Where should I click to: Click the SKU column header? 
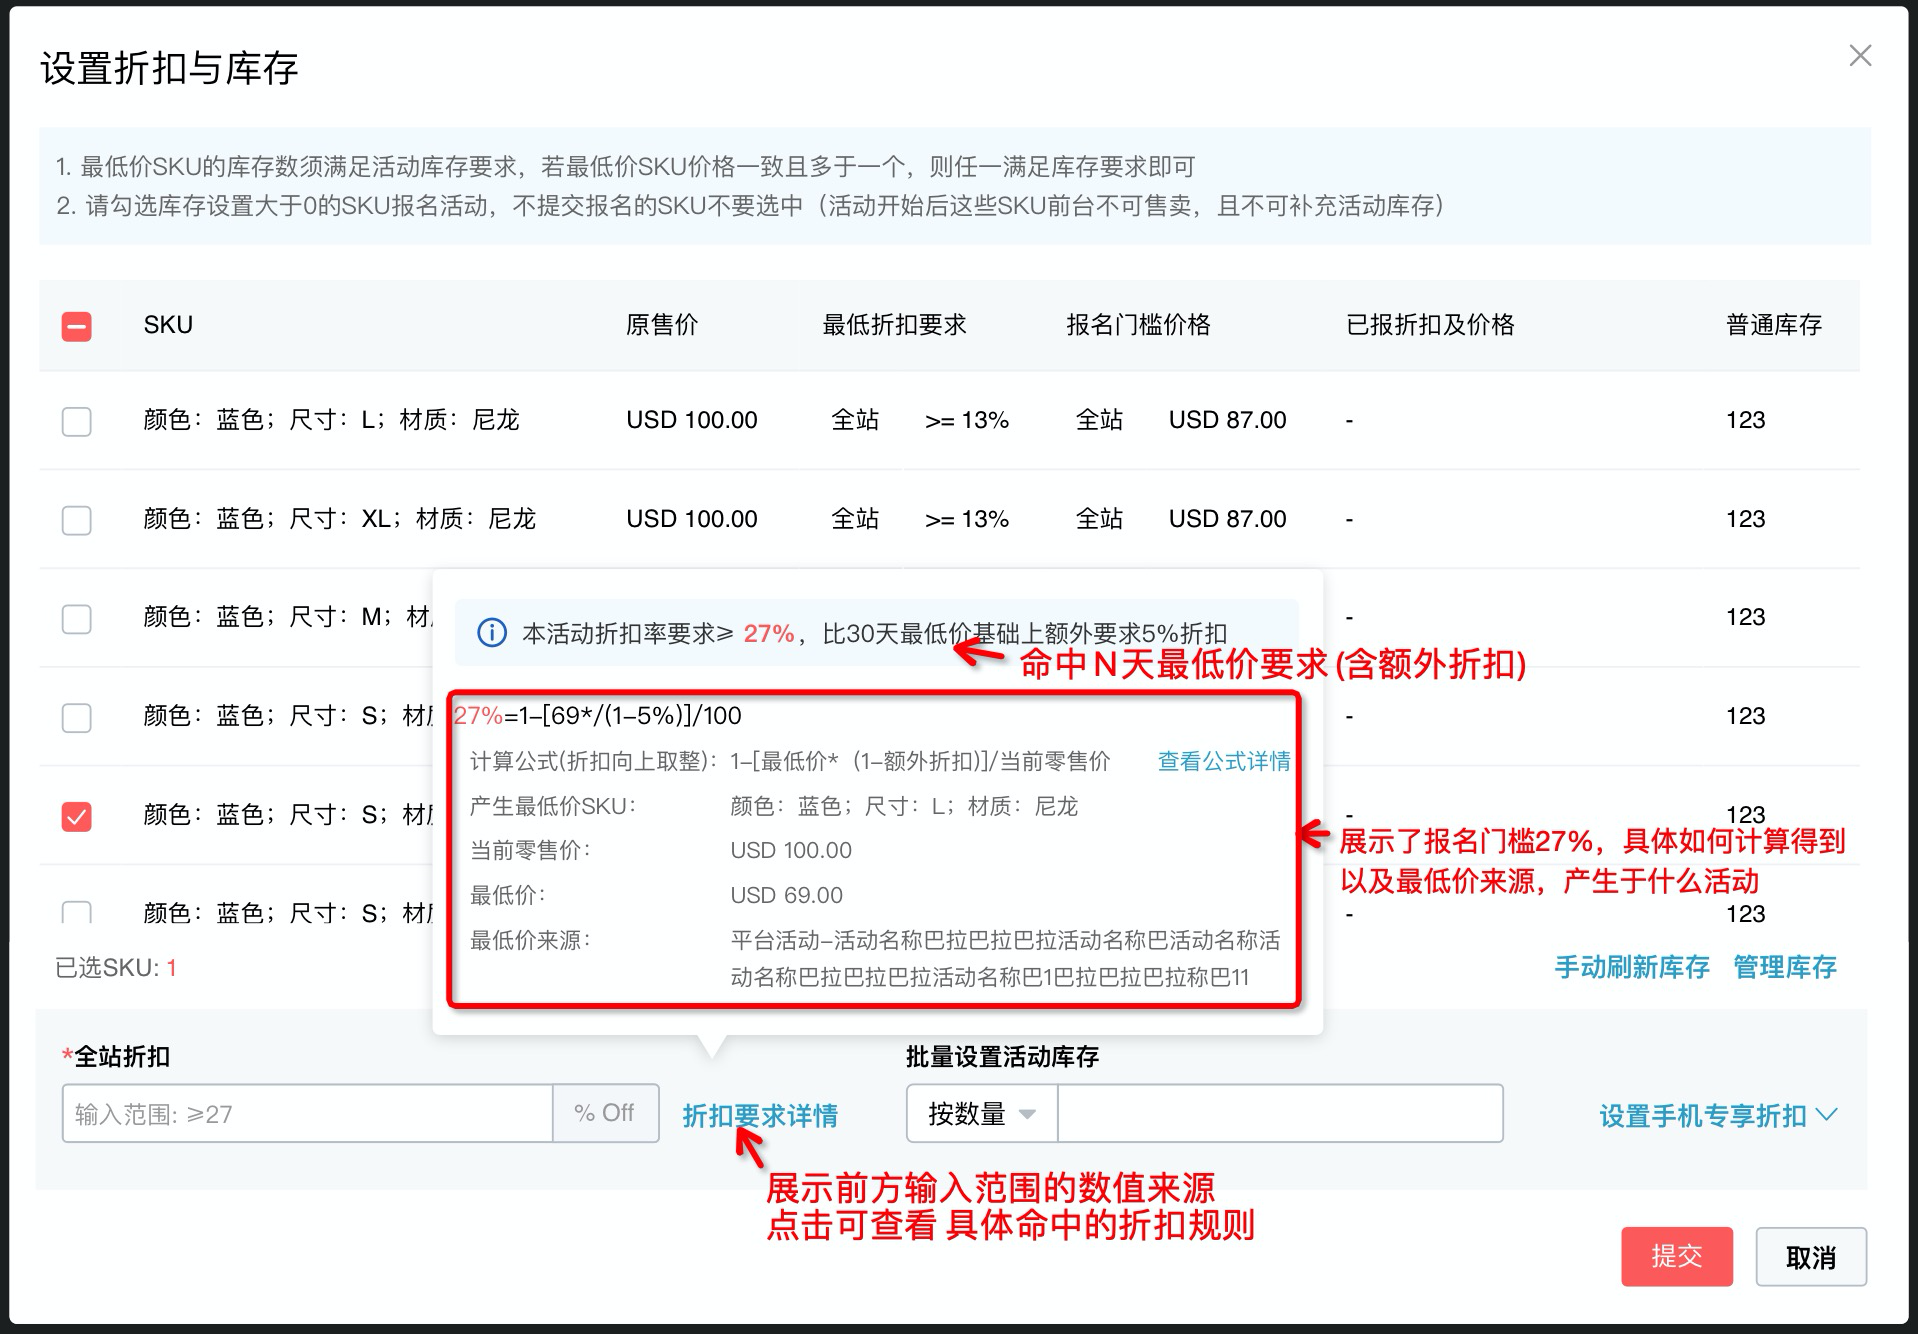point(168,325)
